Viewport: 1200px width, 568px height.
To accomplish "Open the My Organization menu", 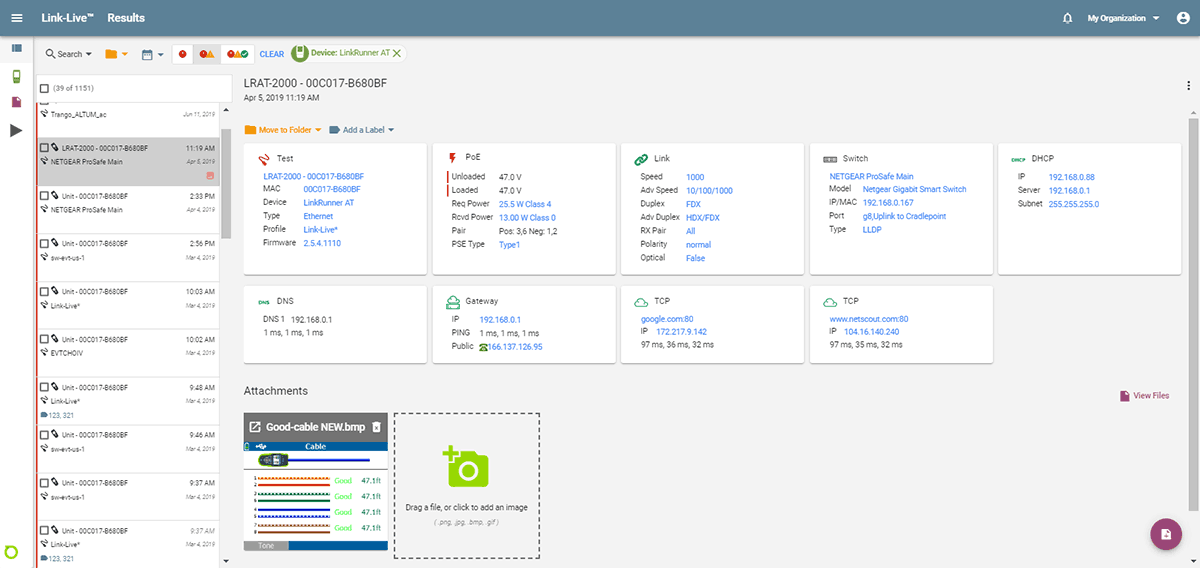I will click(x=1125, y=18).
